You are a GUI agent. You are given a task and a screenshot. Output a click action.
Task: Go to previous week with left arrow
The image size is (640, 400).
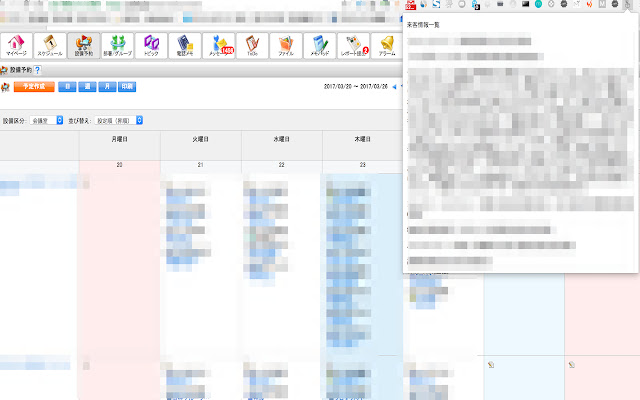click(x=394, y=87)
